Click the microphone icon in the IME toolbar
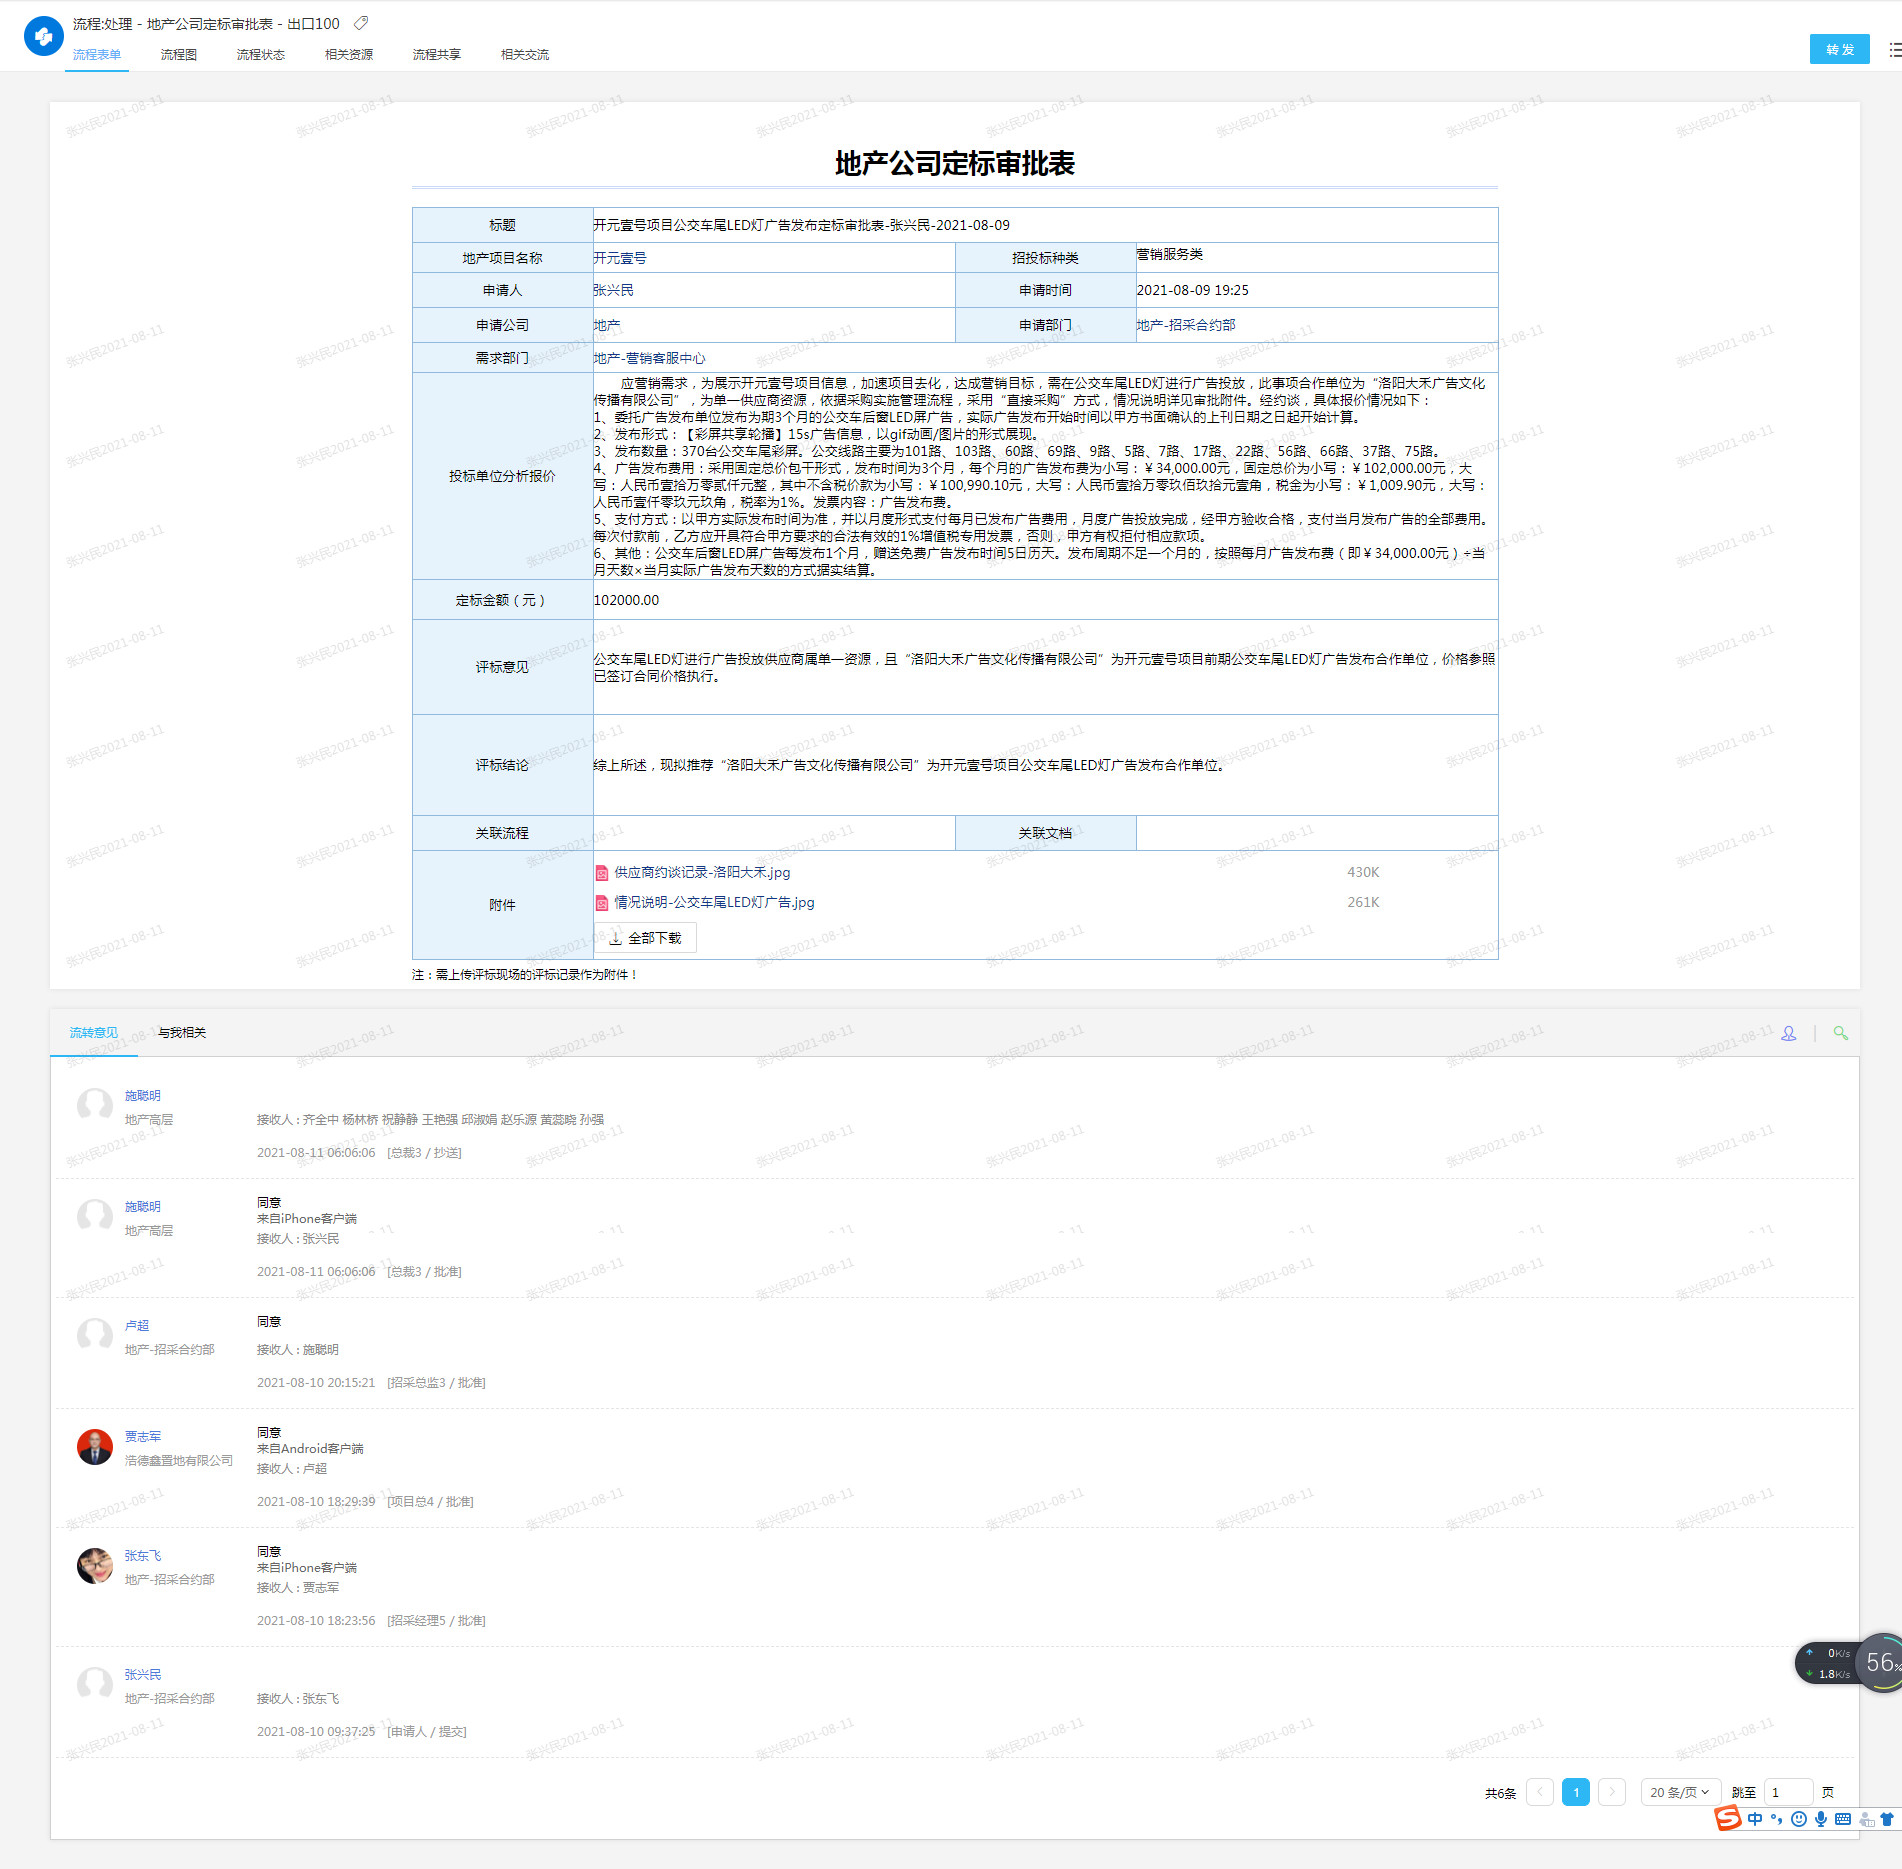Image resolution: width=1902 pixels, height=1869 pixels. point(1821,1819)
